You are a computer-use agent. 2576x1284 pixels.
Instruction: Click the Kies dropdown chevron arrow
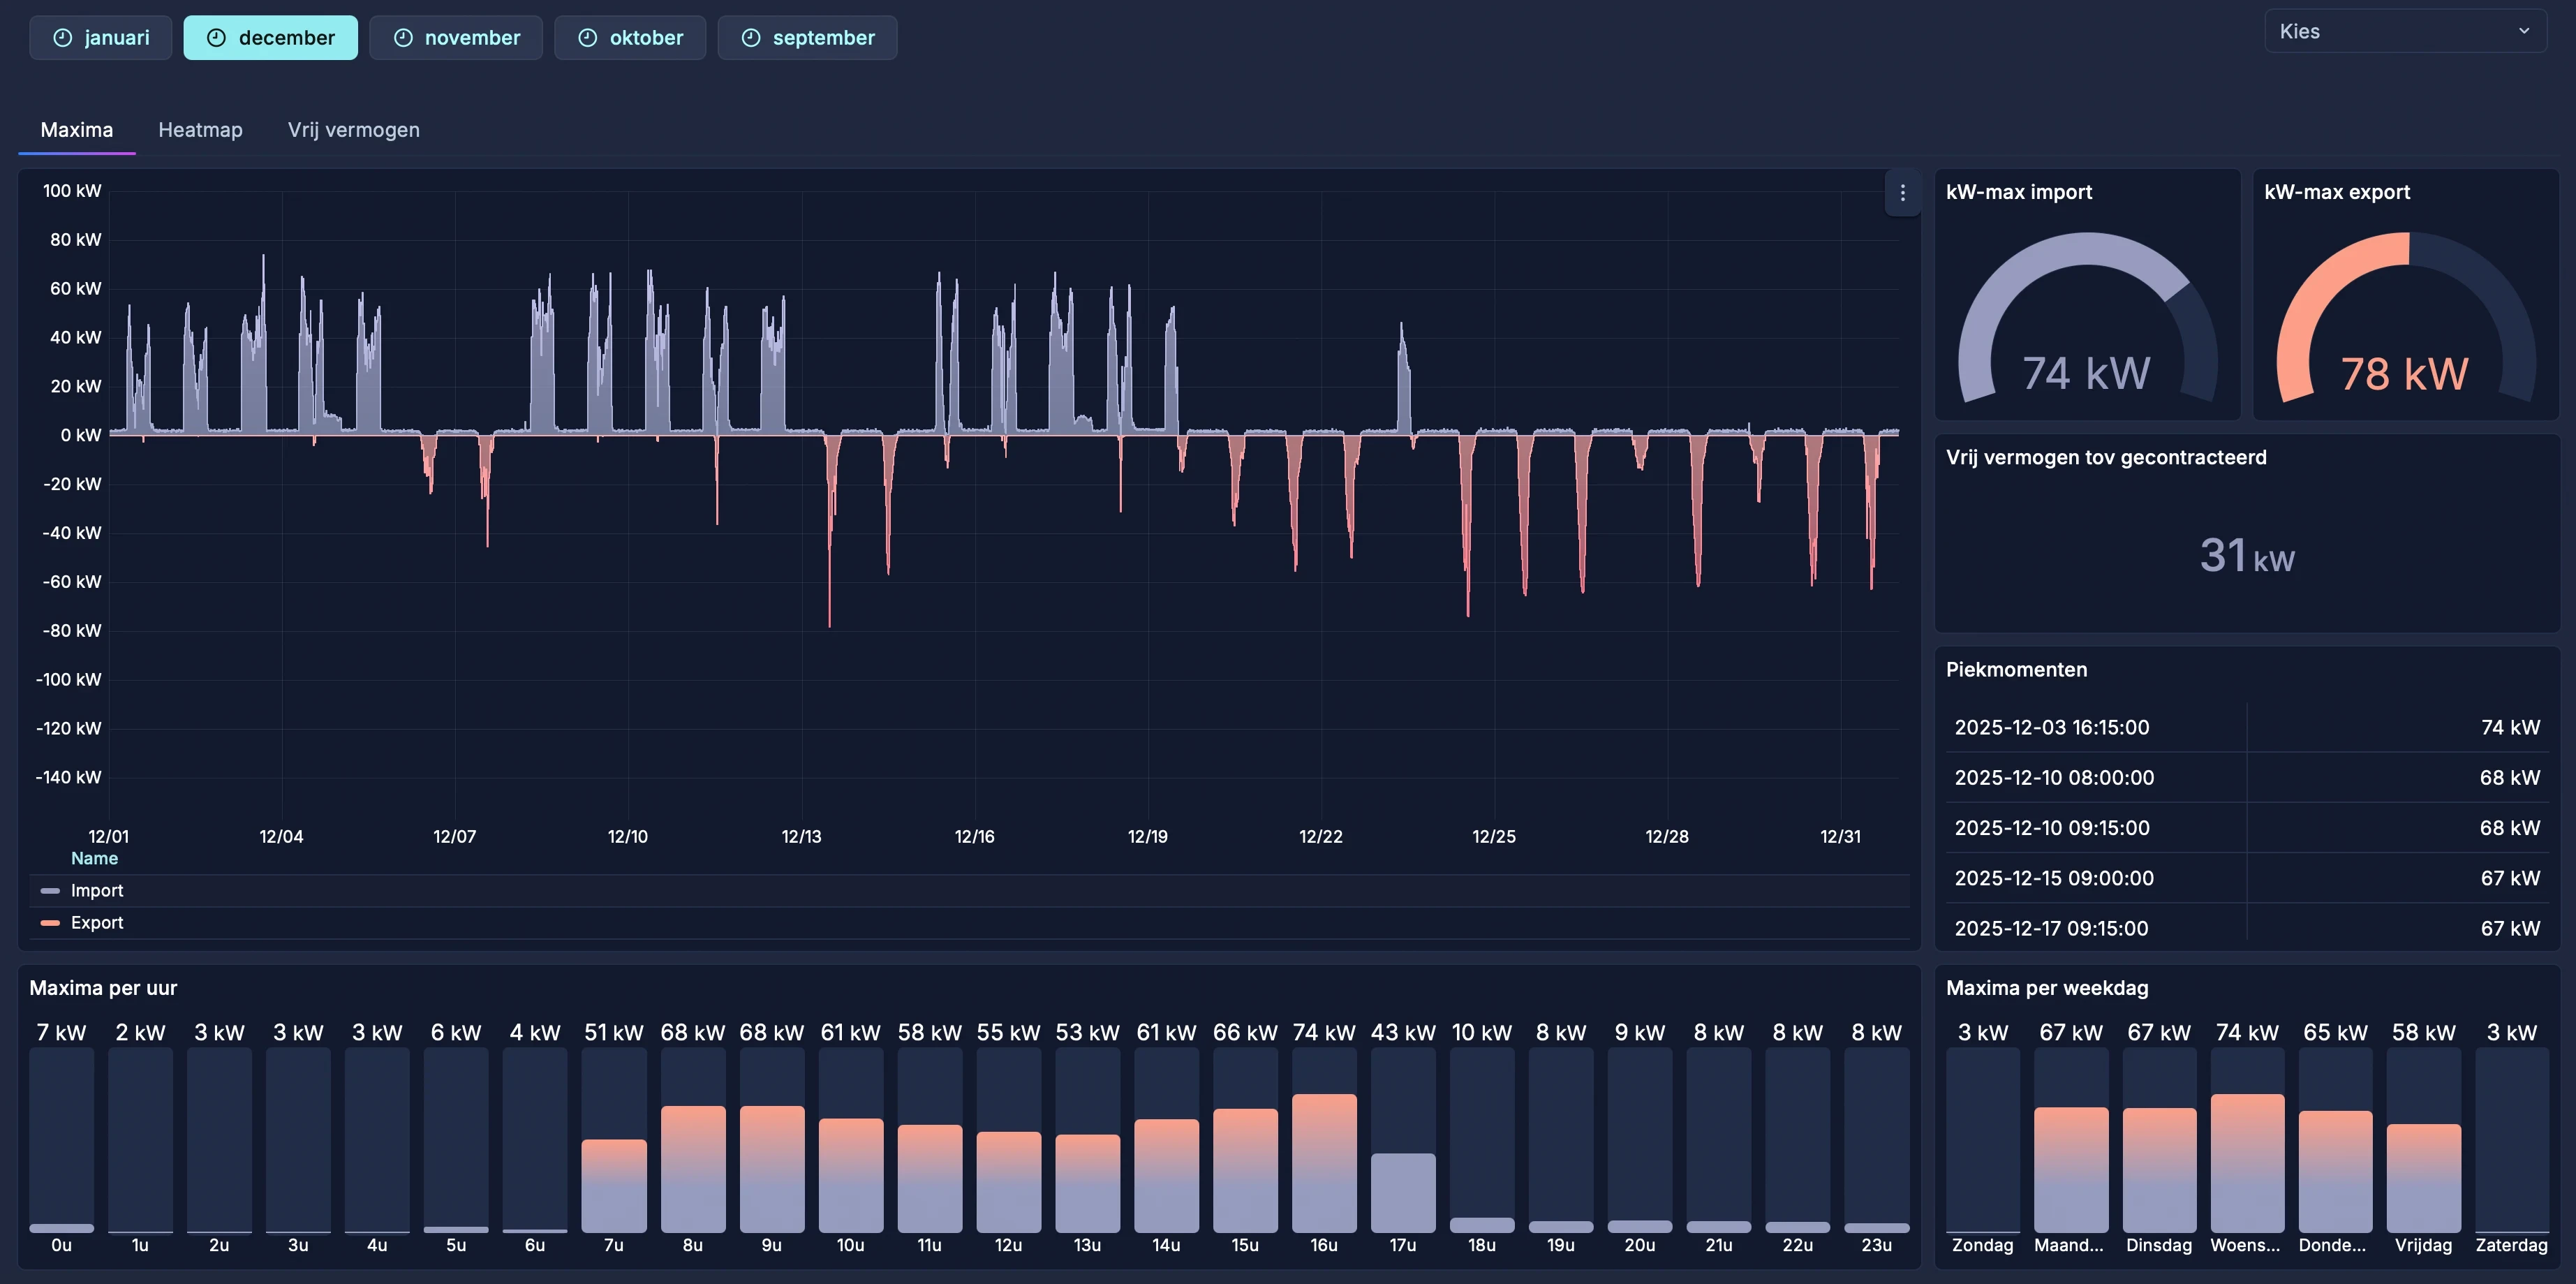2524,31
